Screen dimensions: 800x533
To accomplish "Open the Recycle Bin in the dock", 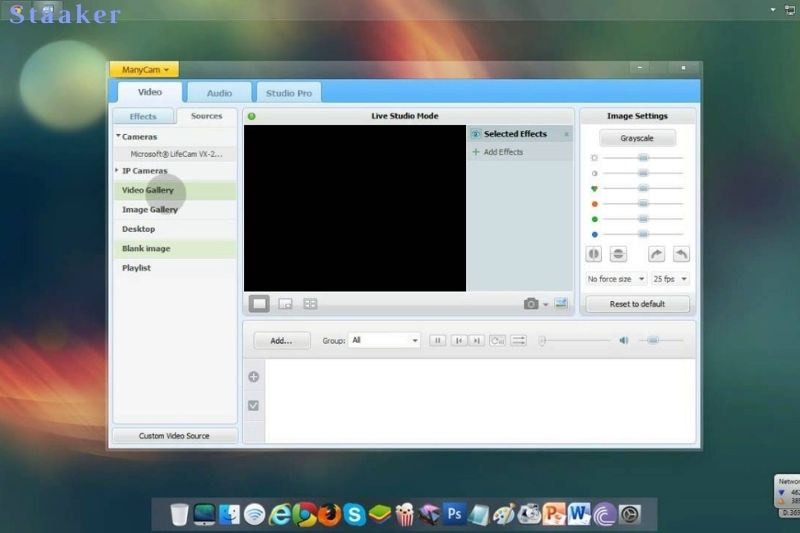I will 179,514.
